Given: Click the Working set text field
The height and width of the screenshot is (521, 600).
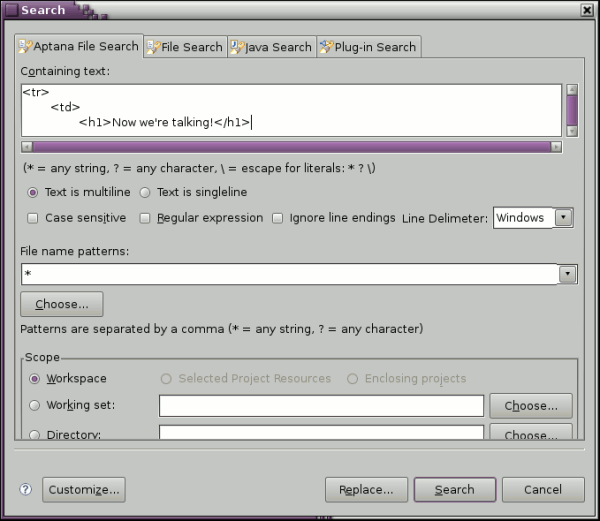Looking at the screenshot, I should [x=321, y=406].
